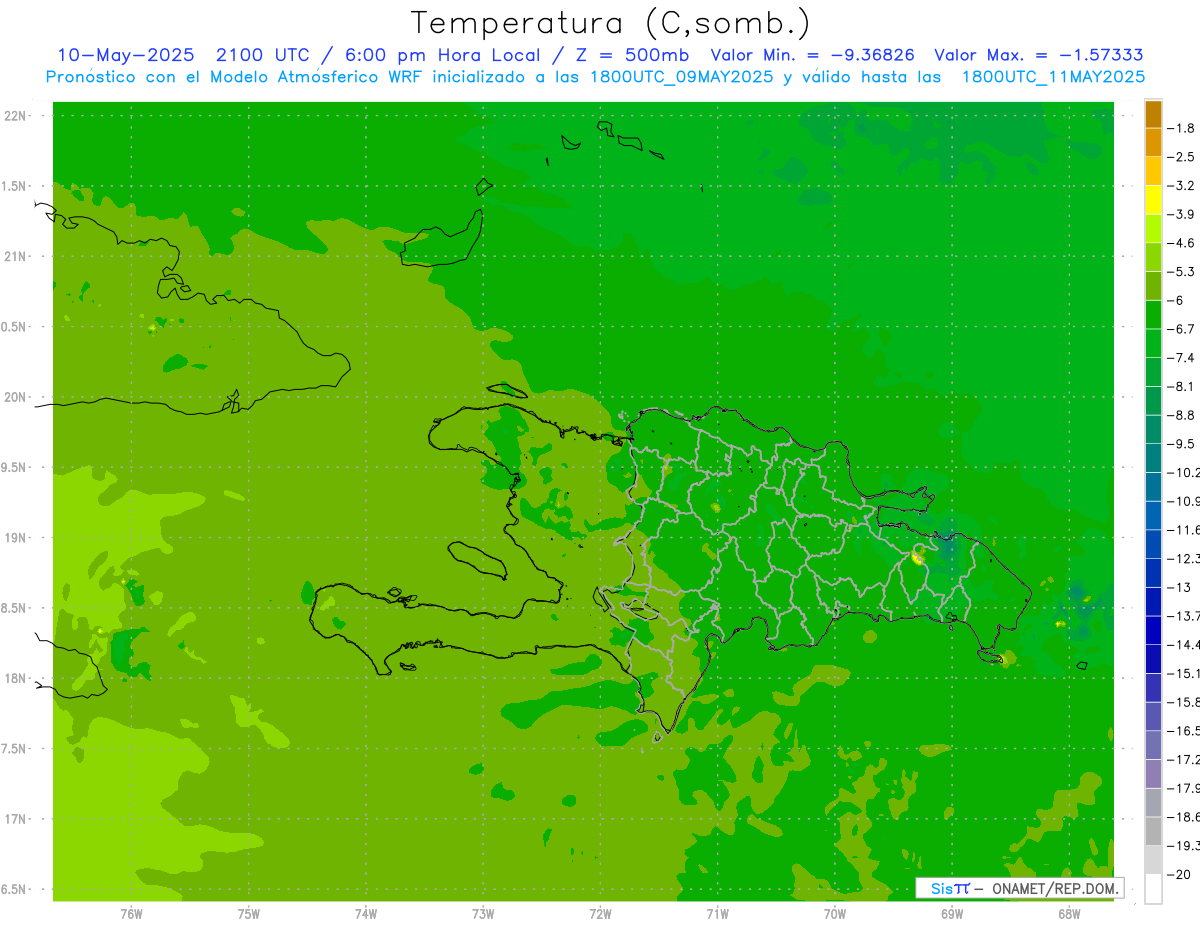
Task: Click the olive green swatch between -5.3 and -6
Action: 1153,286
